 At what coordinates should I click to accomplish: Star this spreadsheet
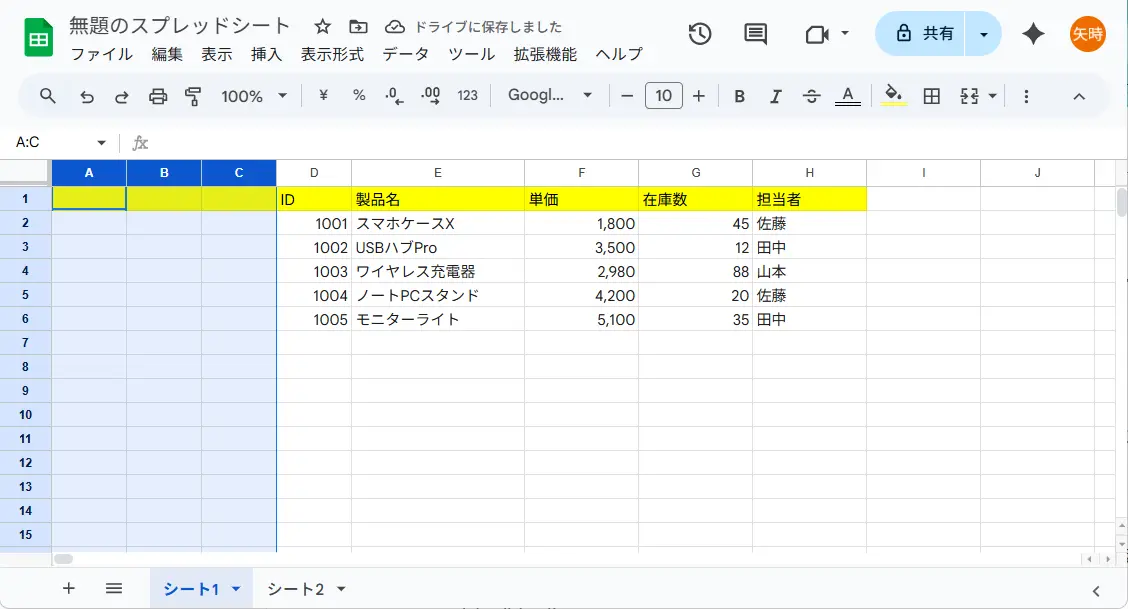(322, 27)
